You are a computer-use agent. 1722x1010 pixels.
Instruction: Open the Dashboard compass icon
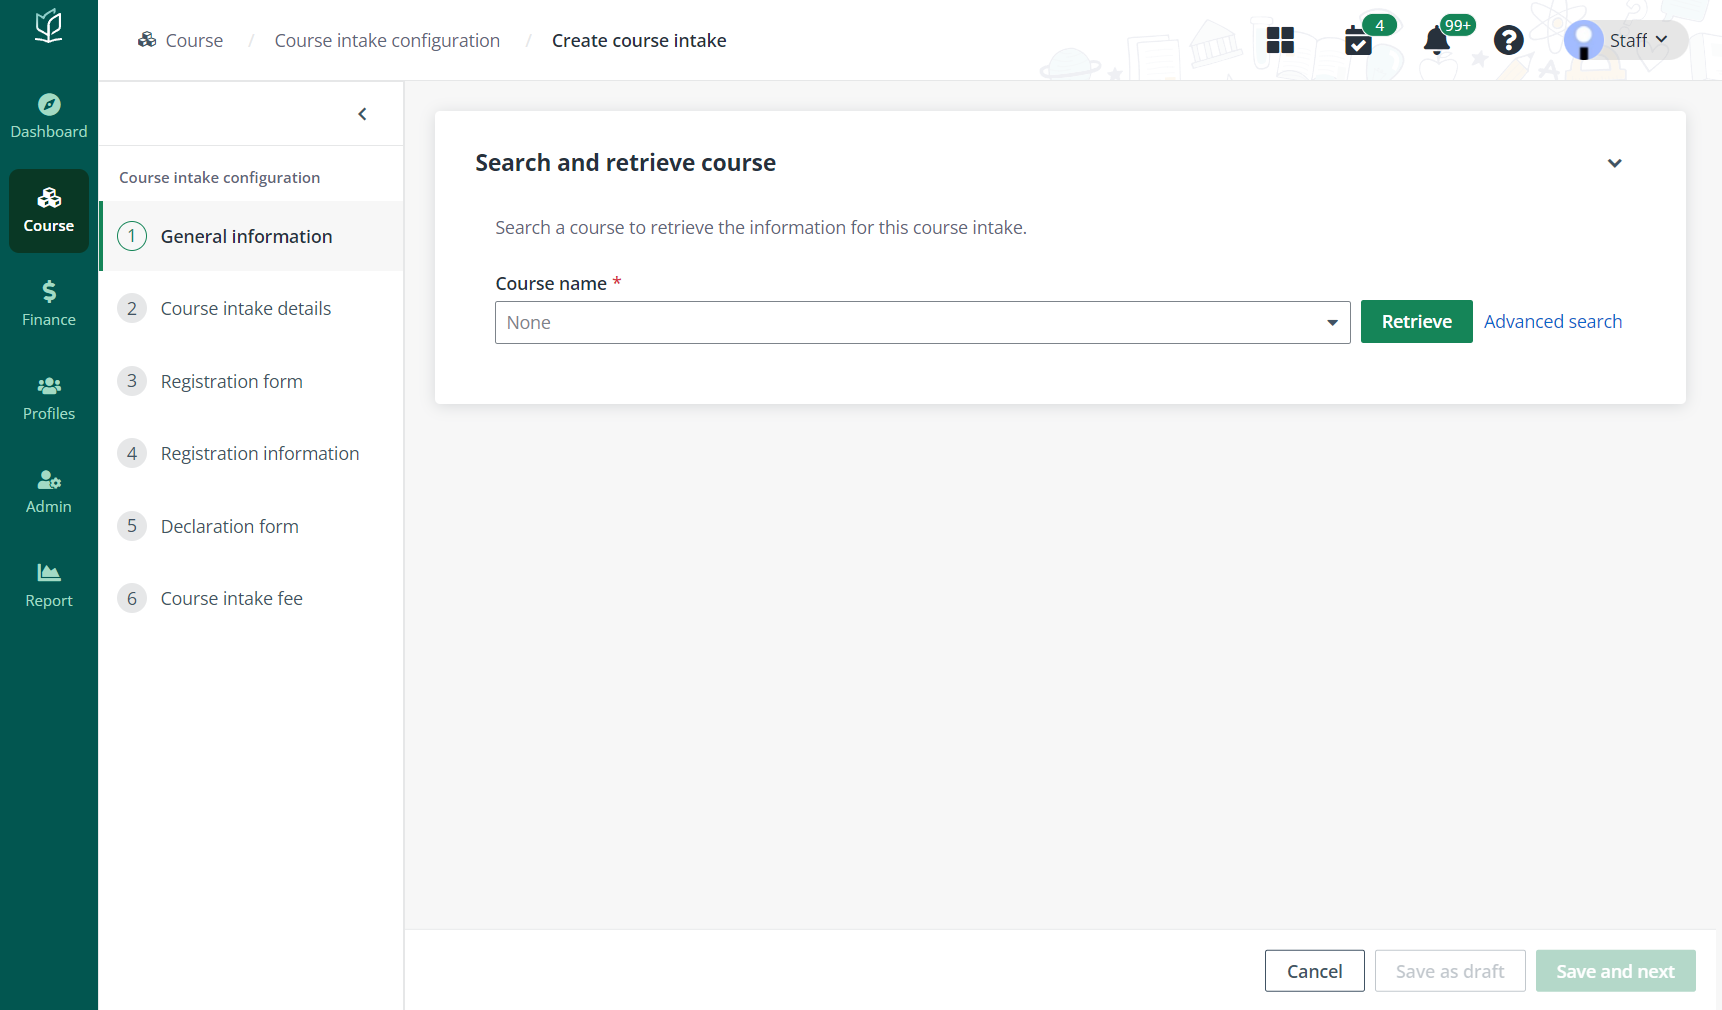click(49, 104)
